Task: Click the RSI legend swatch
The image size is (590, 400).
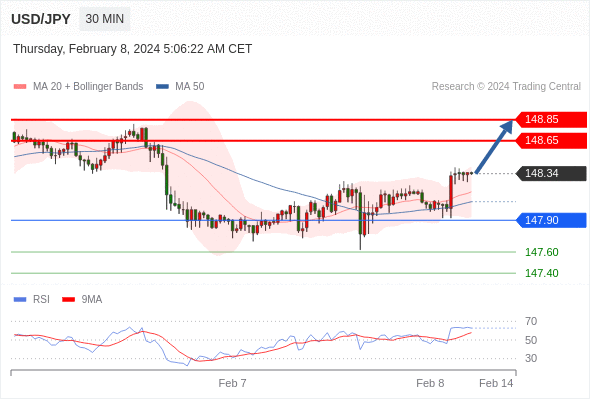Action: (x=20, y=300)
